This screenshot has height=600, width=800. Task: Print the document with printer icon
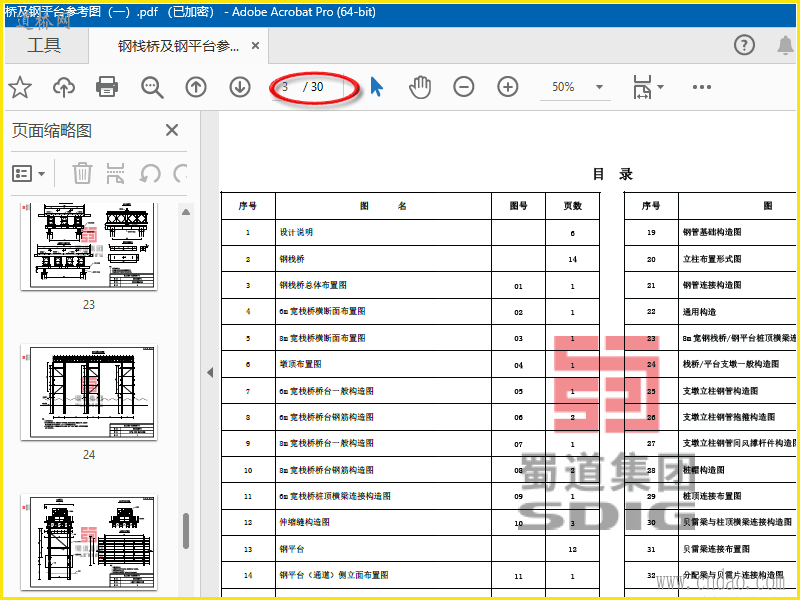[107, 87]
